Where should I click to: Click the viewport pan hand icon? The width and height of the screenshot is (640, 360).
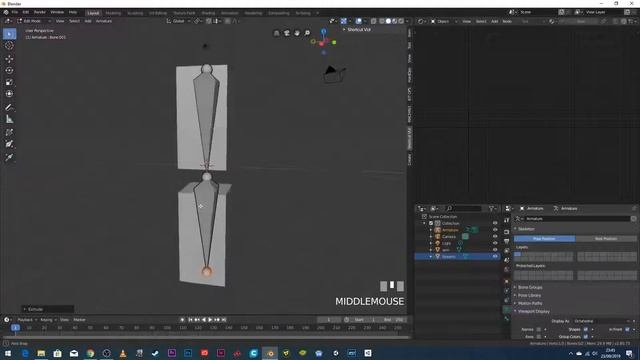coord(297,33)
